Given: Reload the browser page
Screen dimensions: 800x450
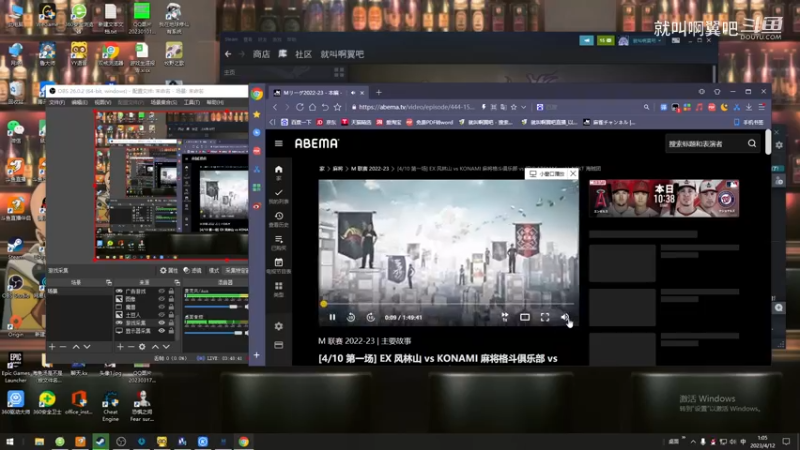Looking at the screenshot, I should pyautogui.click(x=300, y=107).
